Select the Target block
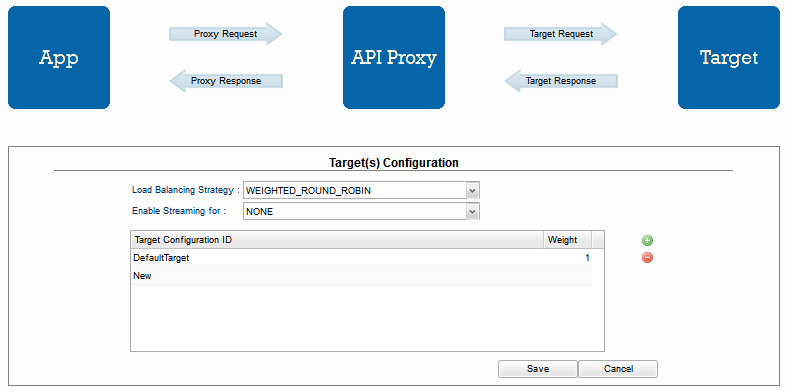 tap(729, 57)
